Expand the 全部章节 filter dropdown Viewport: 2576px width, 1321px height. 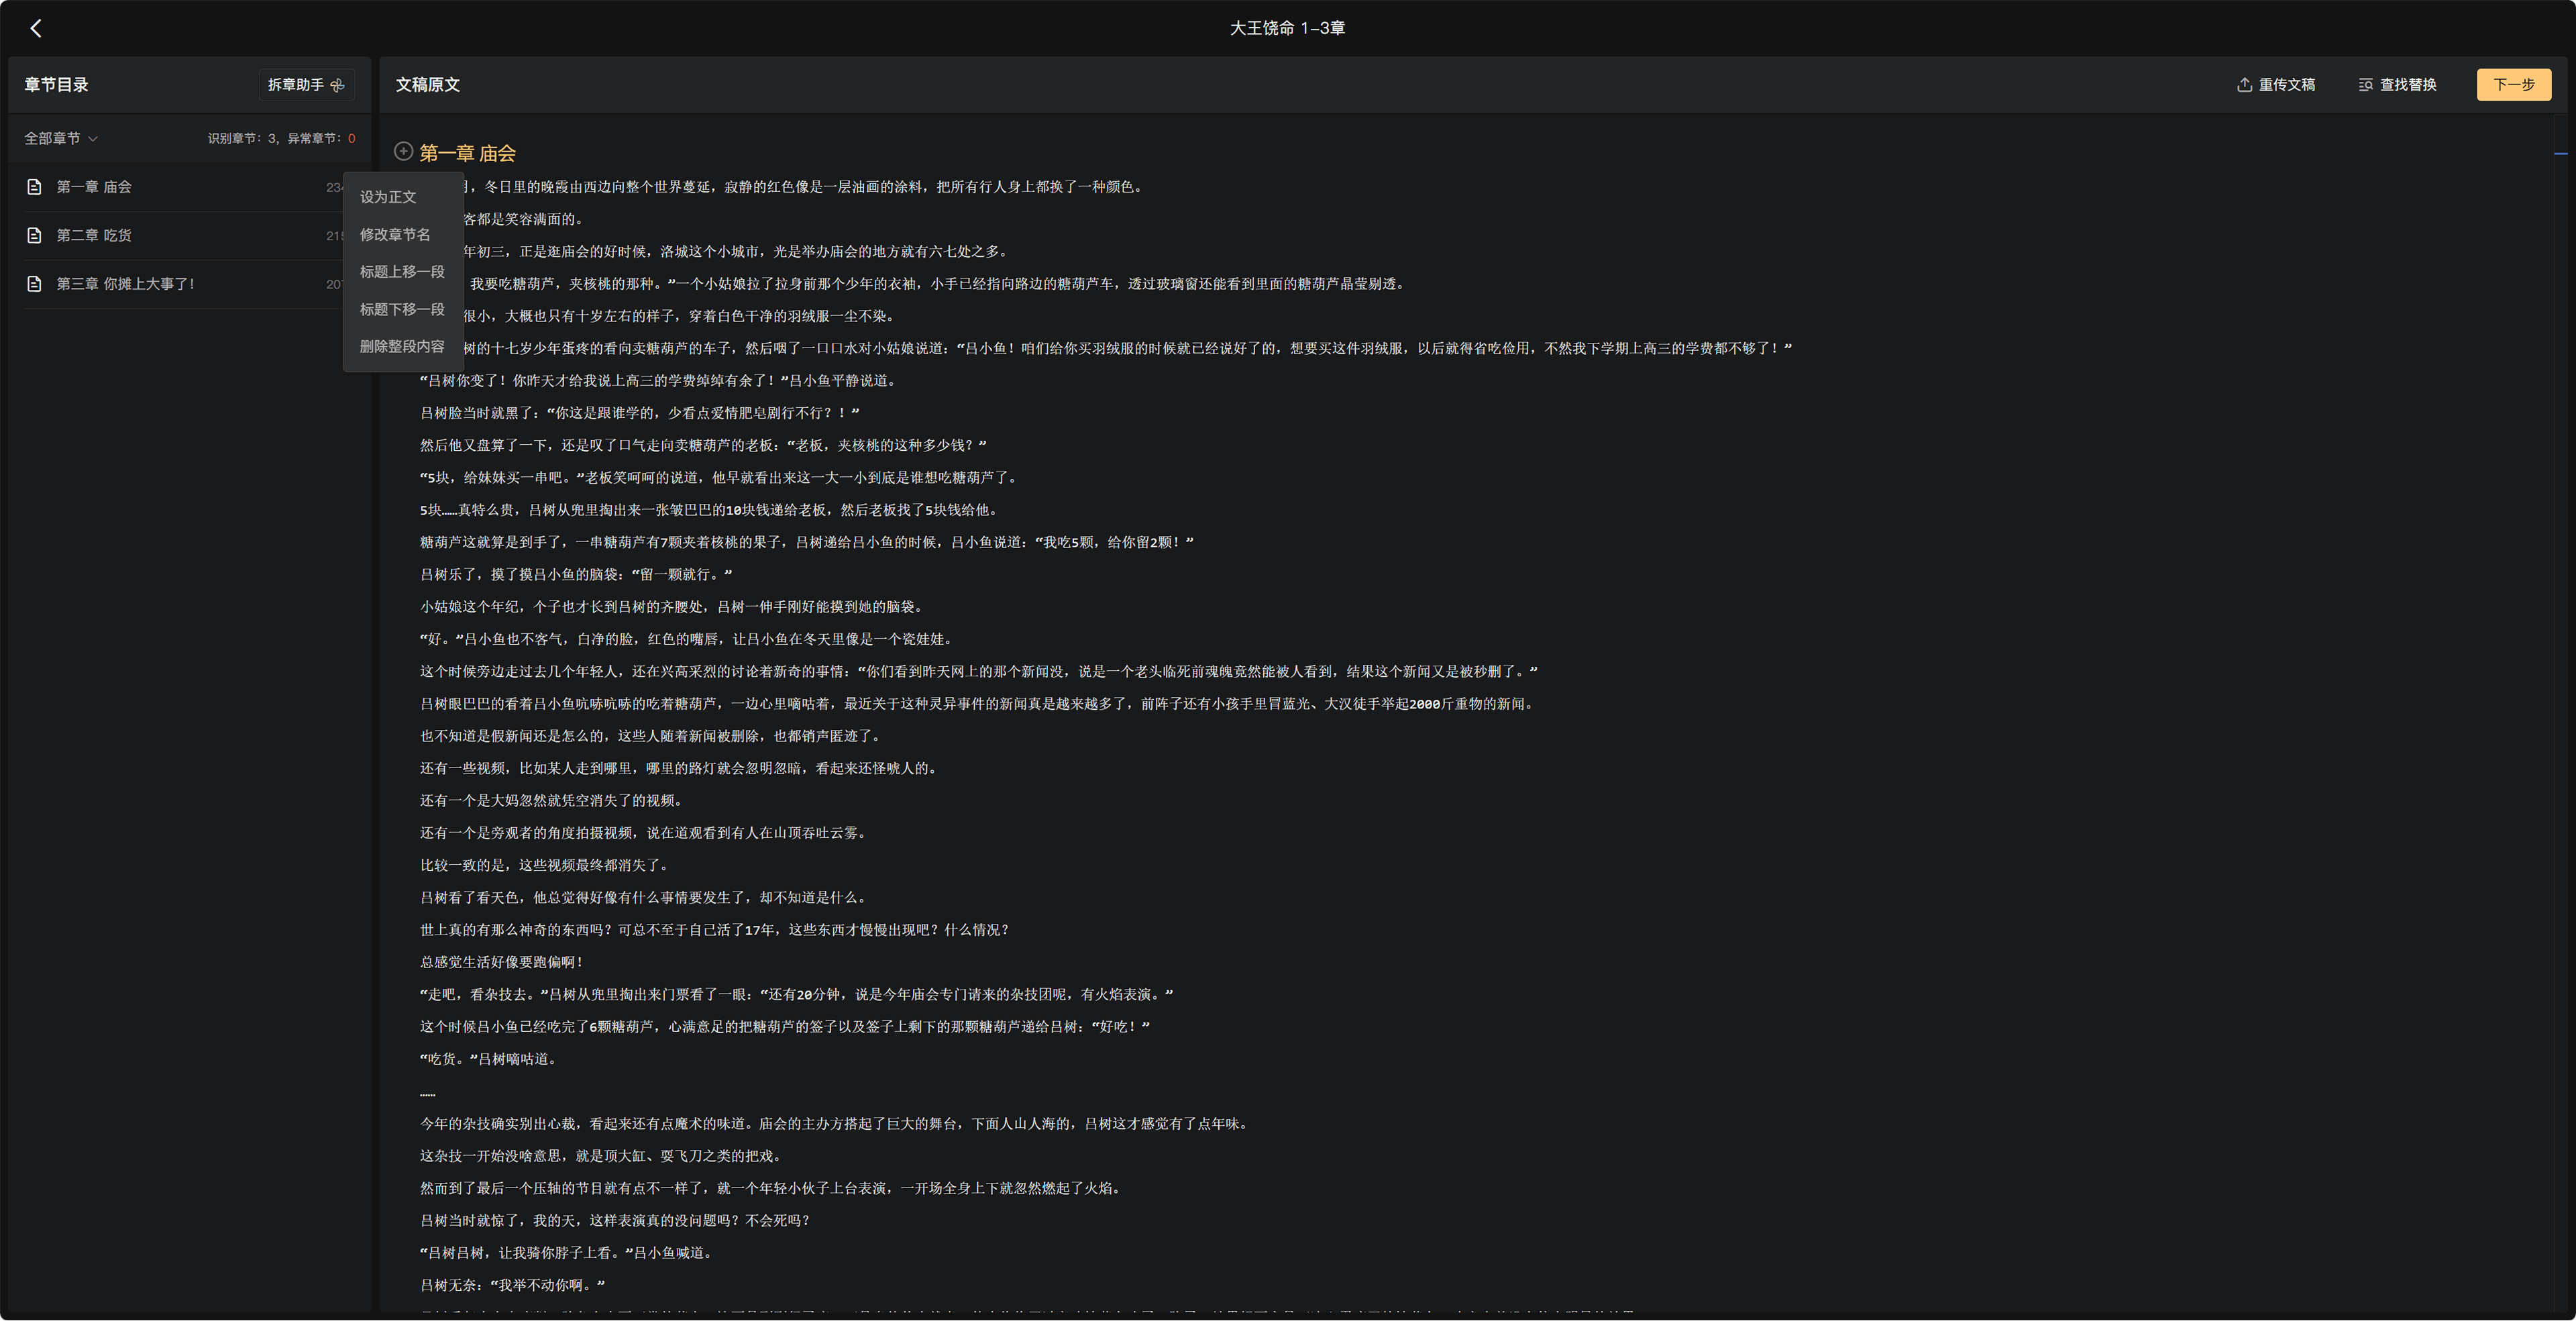[61, 138]
